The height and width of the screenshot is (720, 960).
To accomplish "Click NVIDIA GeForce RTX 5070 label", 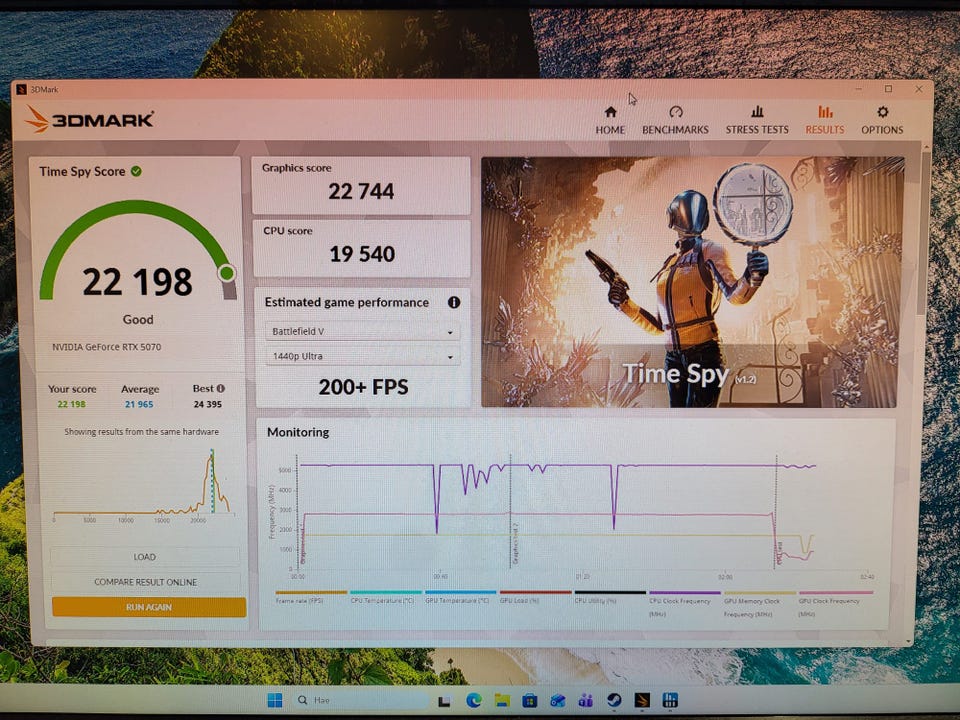I will coord(107,347).
